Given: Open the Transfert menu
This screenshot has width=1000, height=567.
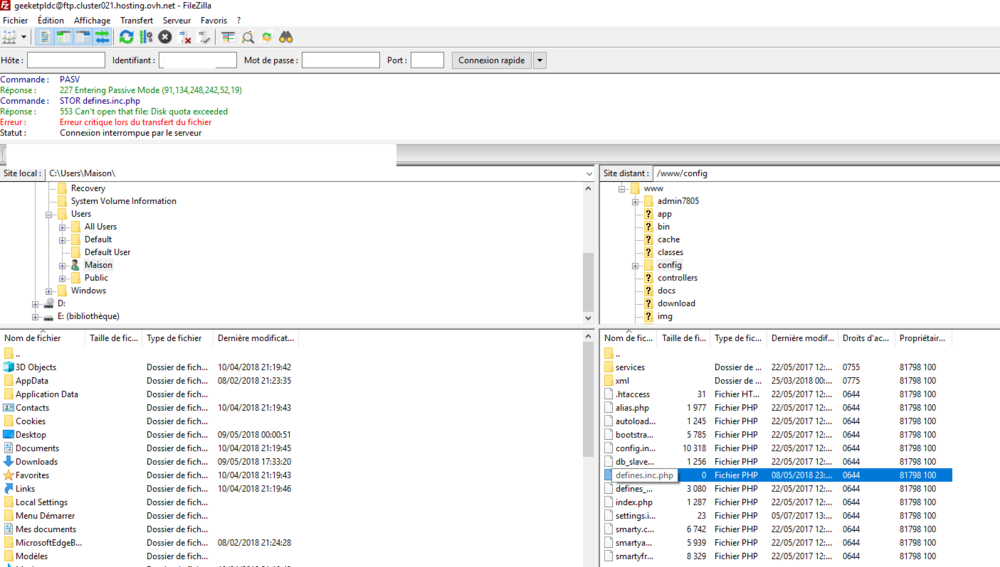Looking at the screenshot, I should tap(137, 20).
